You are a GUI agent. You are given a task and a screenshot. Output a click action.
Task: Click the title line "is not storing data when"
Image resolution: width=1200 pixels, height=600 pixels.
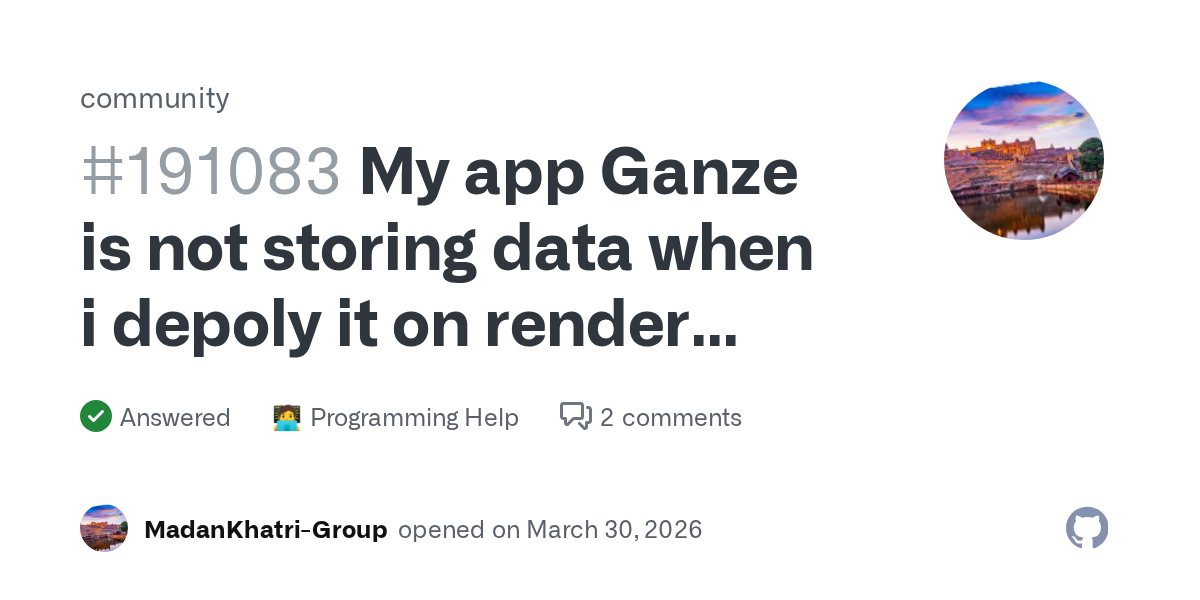pyautogui.click(x=447, y=250)
